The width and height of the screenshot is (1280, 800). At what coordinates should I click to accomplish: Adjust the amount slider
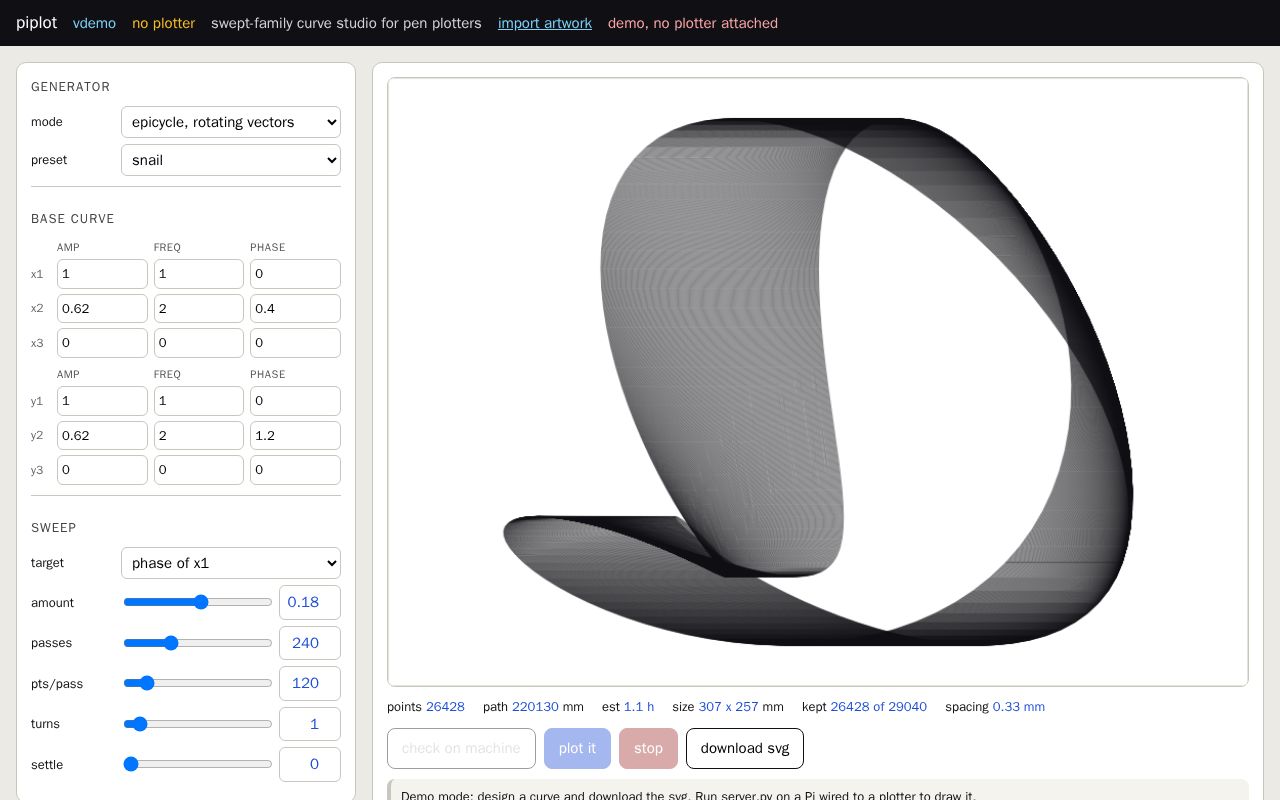[198, 602]
